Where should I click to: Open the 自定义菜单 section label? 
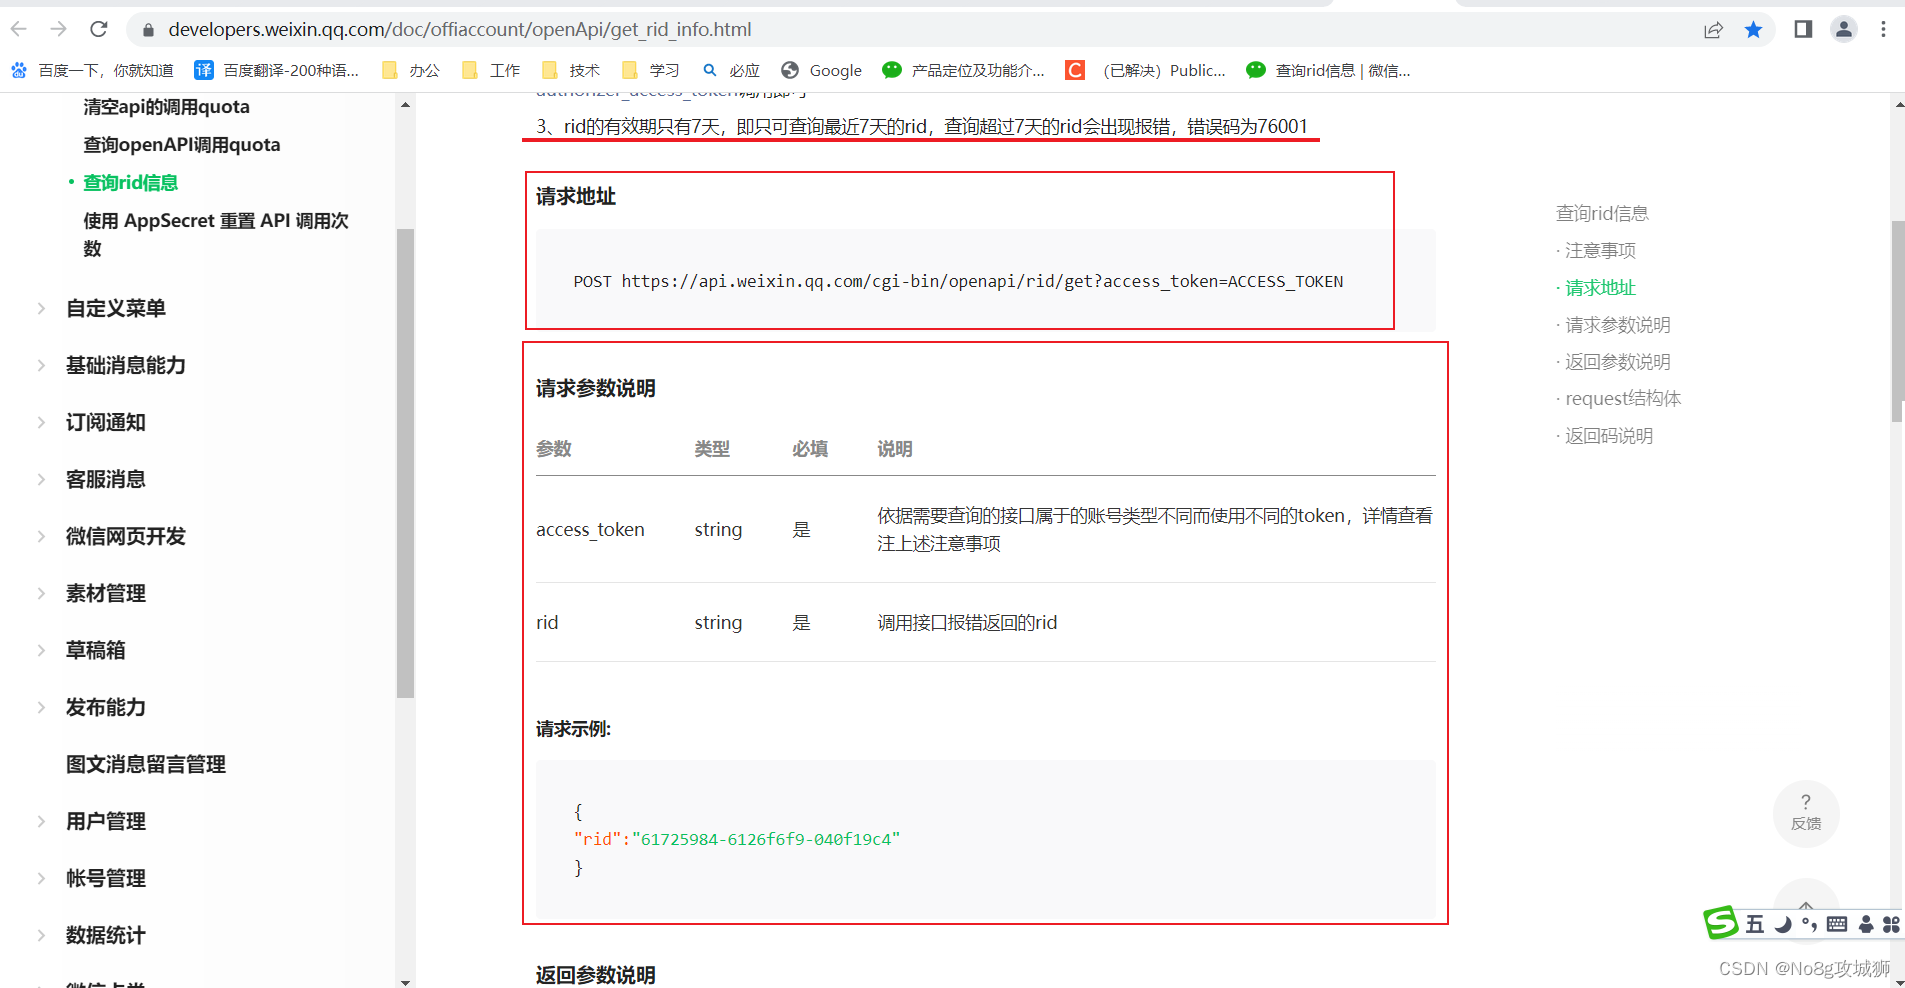(116, 308)
